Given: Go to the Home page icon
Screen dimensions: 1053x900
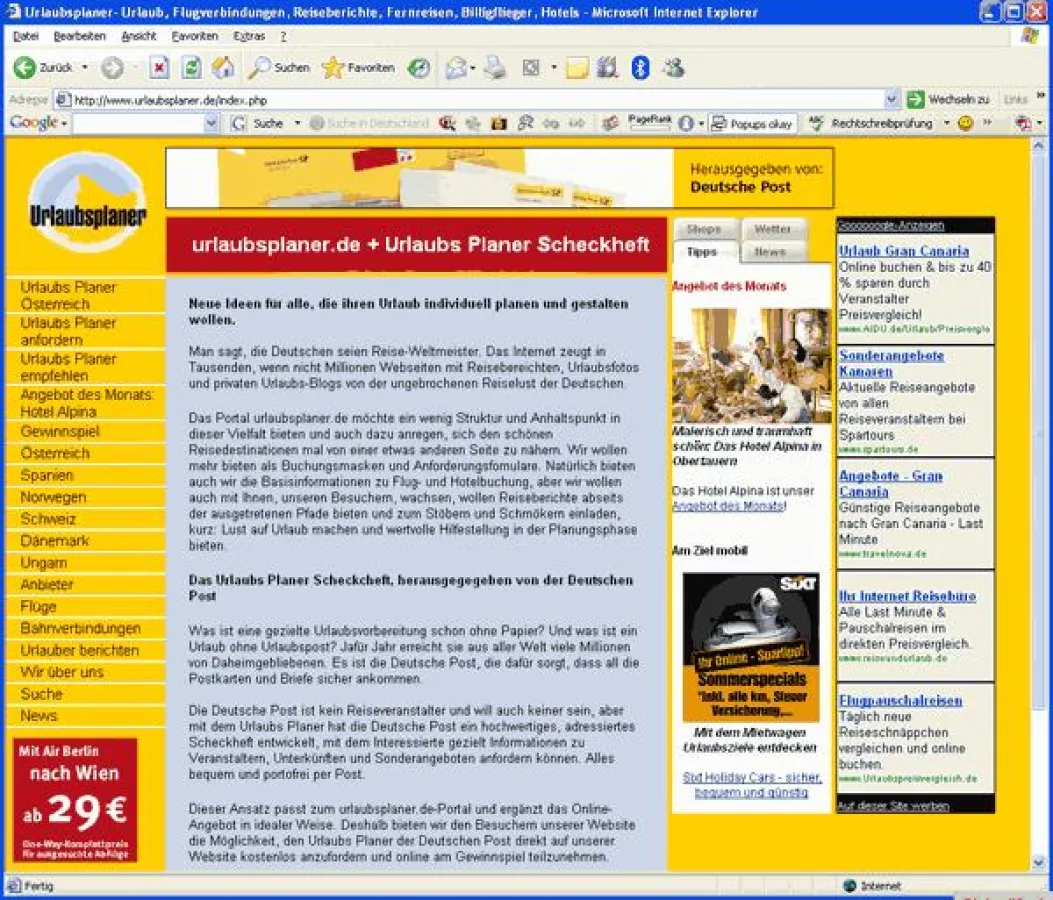Looking at the screenshot, I should pyautogui.click(x=223, y=68).
